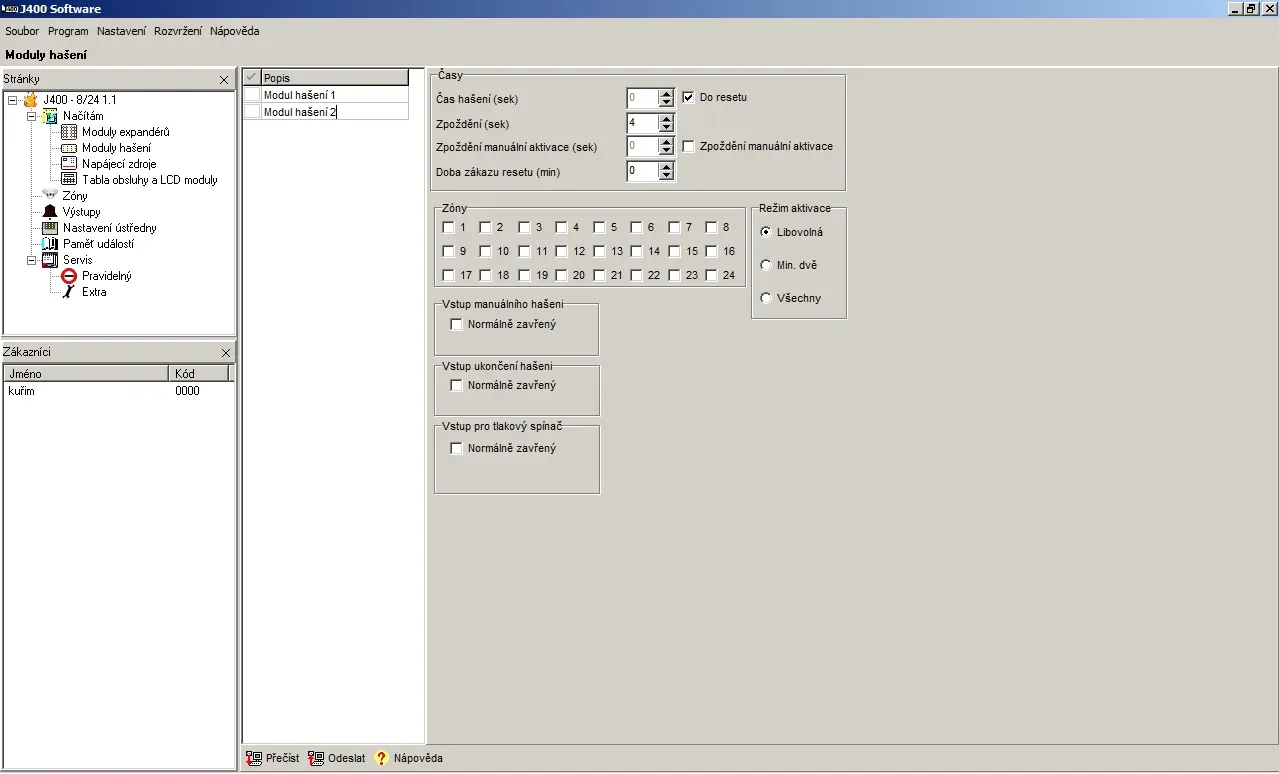Sort by the Popis column header
Image resolution: width=1279 pixels, height=774 pixels.
point(335,78)
